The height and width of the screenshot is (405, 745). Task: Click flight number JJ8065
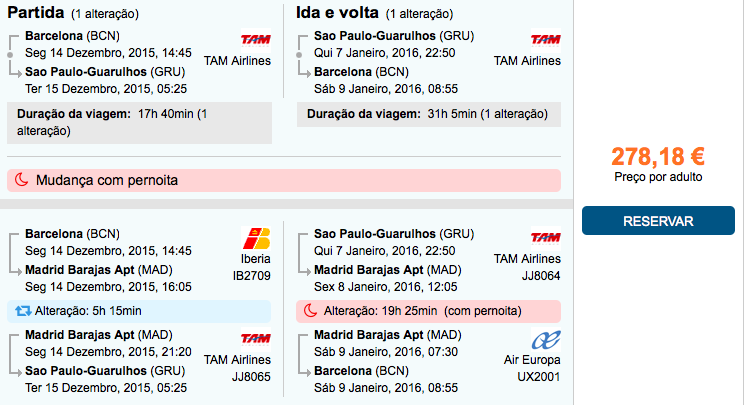click(x=251, y=377)
